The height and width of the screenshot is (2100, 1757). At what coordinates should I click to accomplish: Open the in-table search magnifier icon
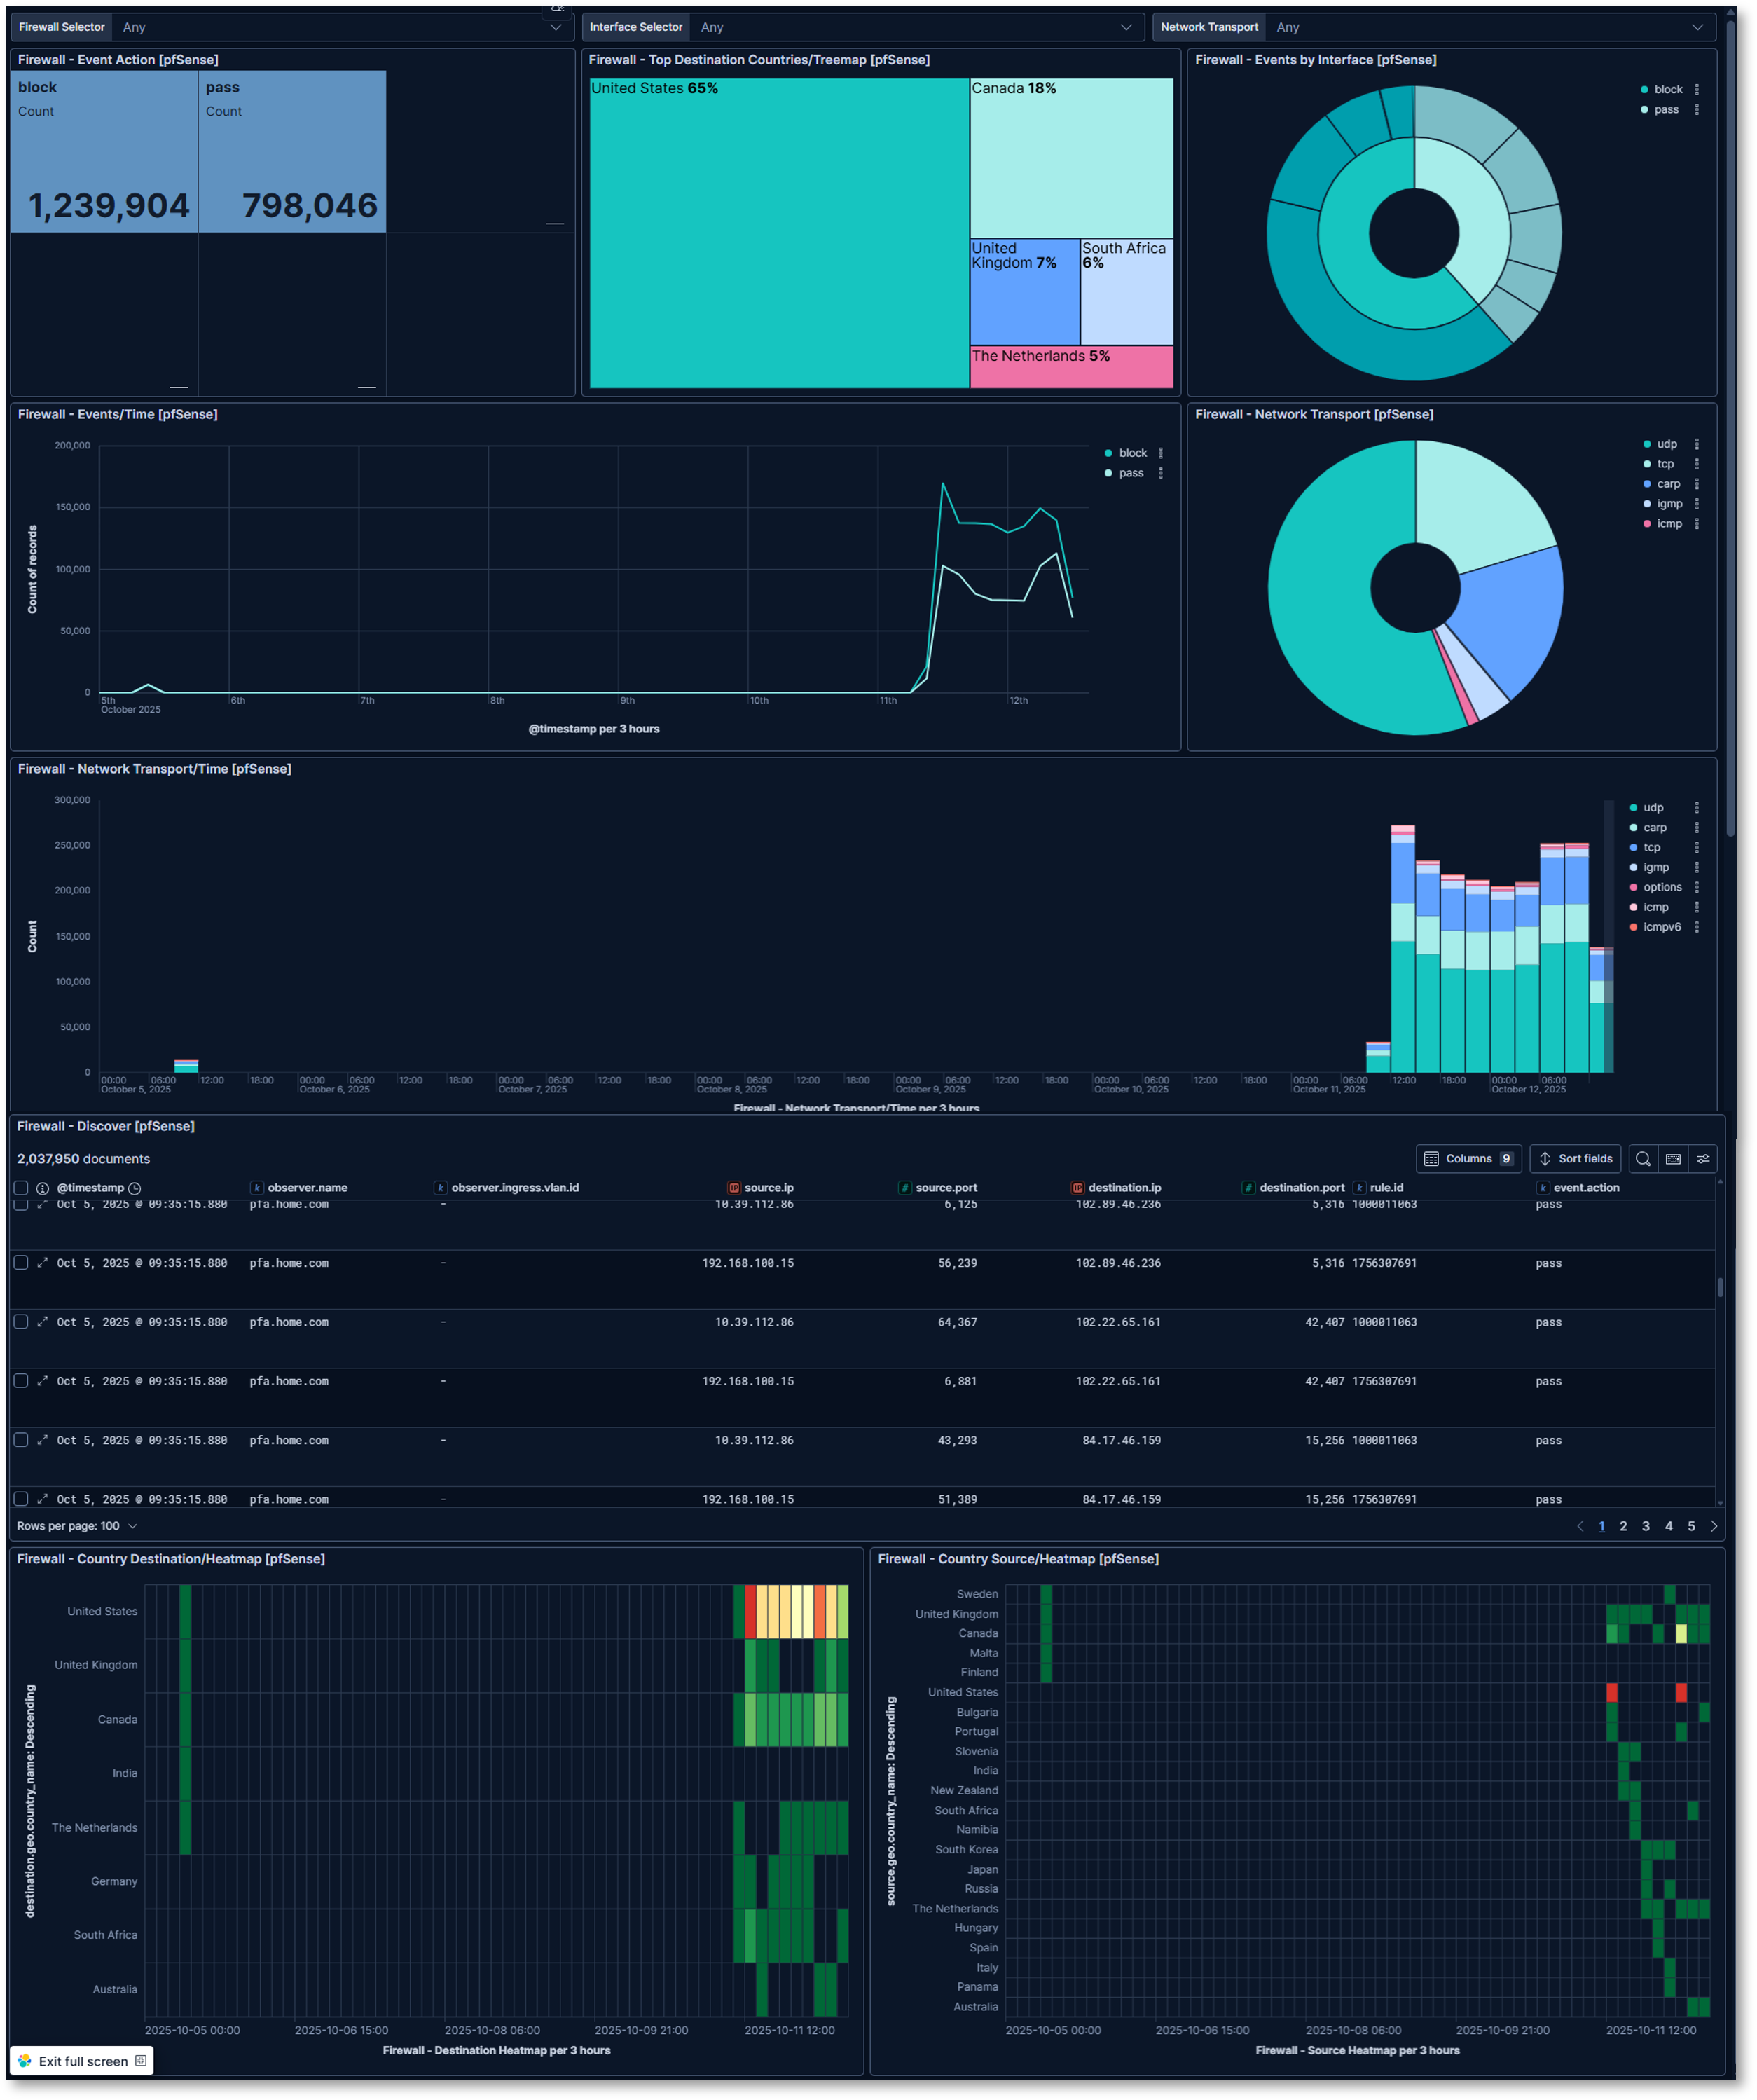[x=1642, y=1158]
